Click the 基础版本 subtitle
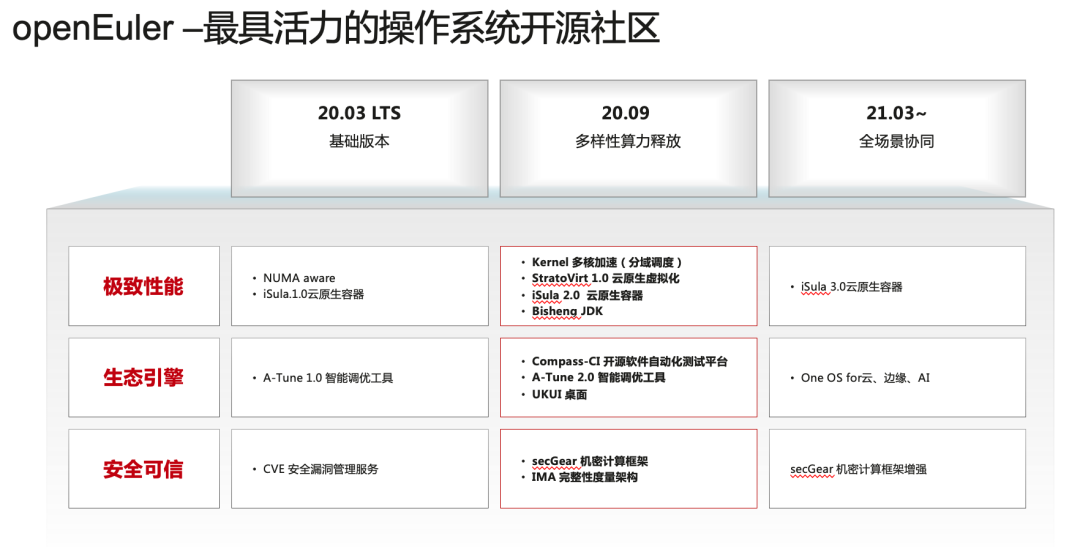Image resolution: width=1080 pixels, height=547 pixels. click(x=359, y=141)
